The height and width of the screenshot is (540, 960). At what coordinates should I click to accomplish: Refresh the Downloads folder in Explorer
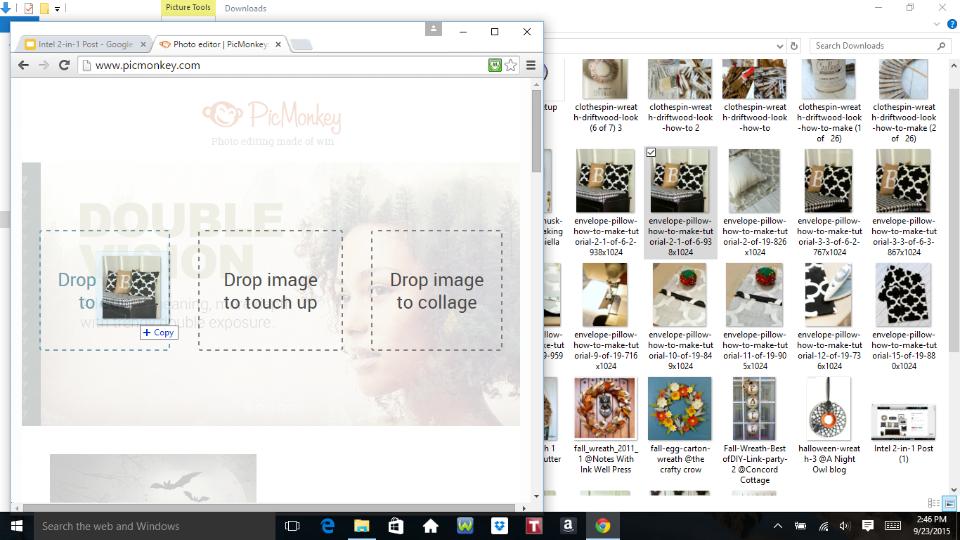794,46
